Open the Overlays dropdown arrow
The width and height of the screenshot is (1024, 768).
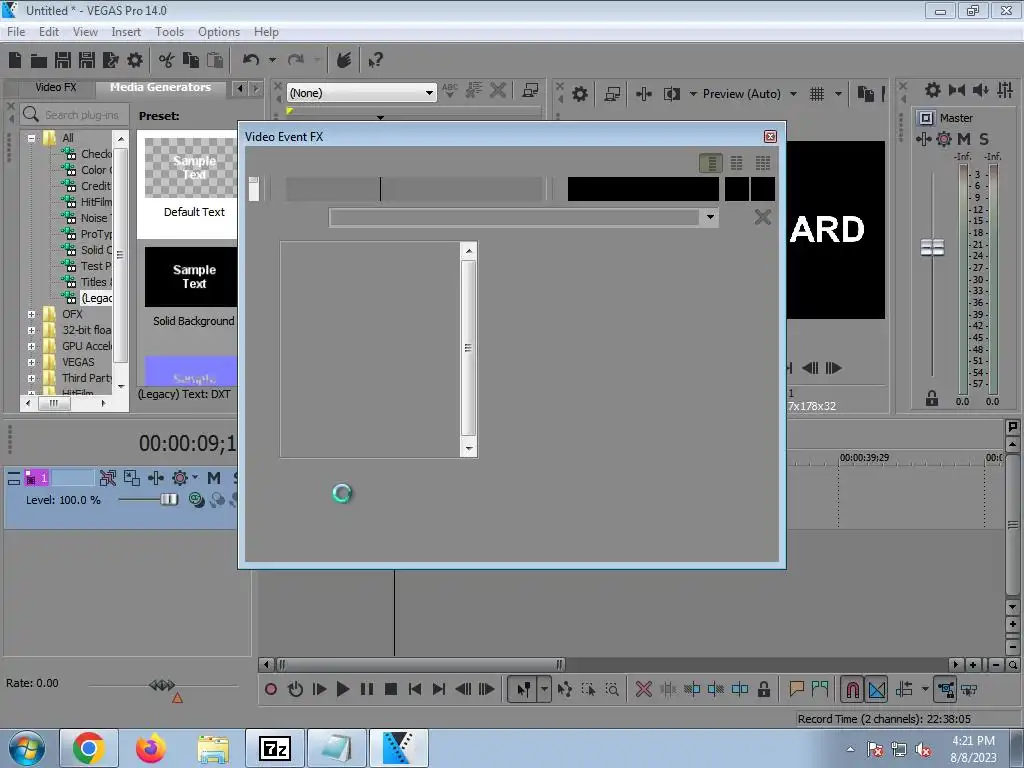(839, 94)
